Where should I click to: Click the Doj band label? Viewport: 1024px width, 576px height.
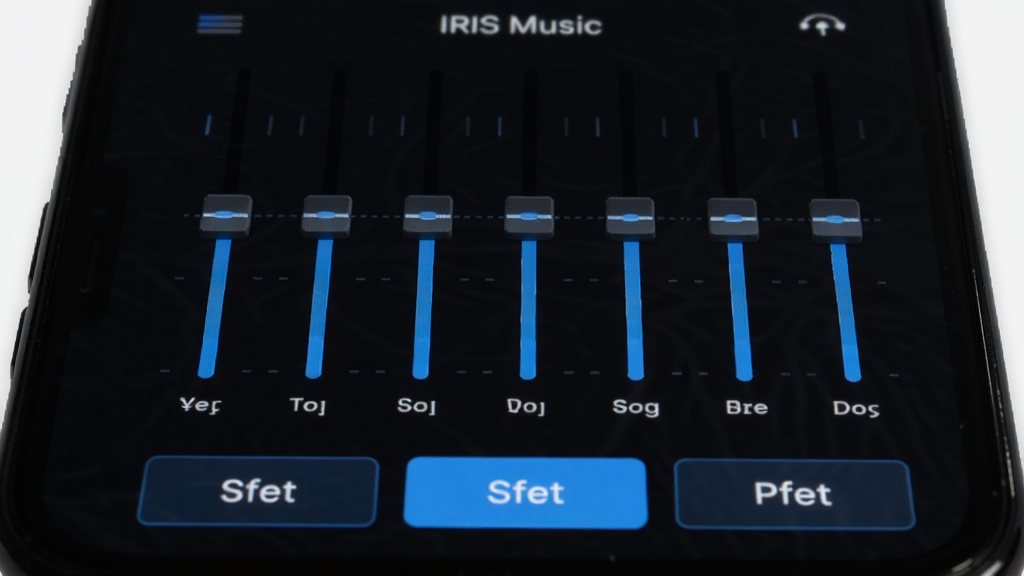[x=526, y=407]
